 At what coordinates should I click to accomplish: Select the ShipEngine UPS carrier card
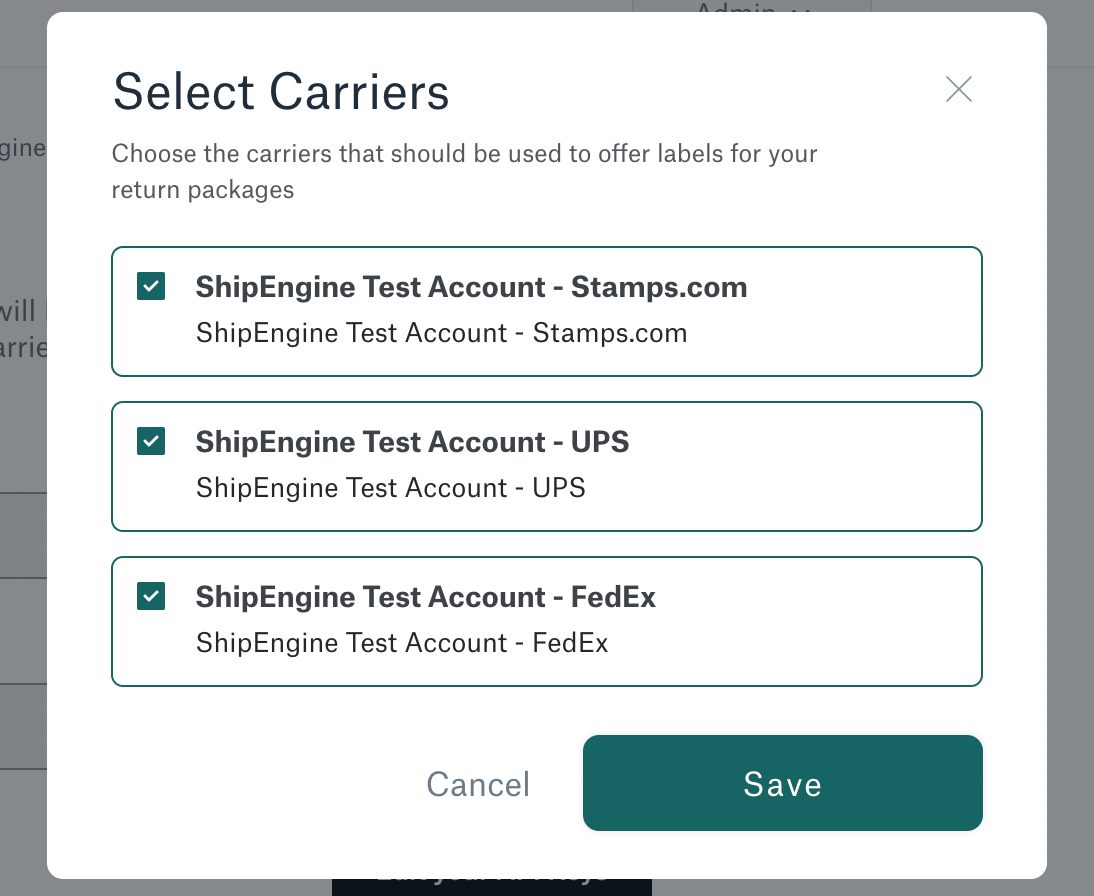547,466
